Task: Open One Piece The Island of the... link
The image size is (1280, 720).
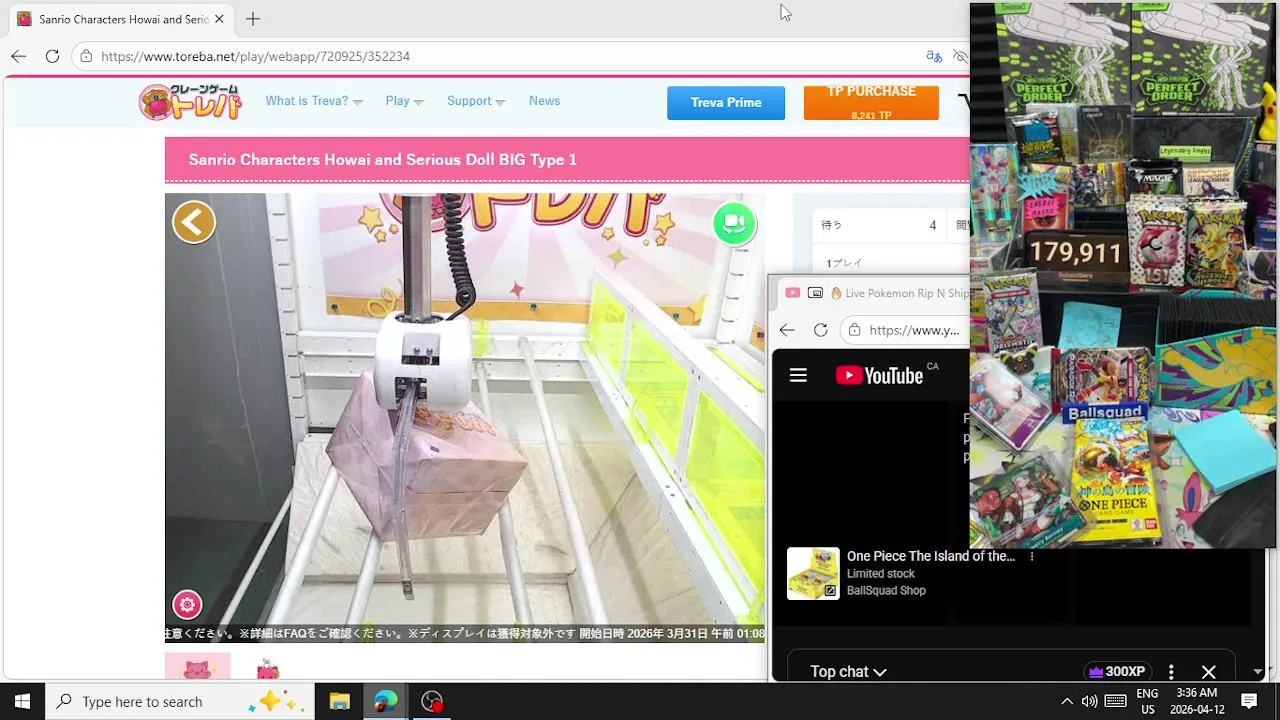Action: pos(931,556)
